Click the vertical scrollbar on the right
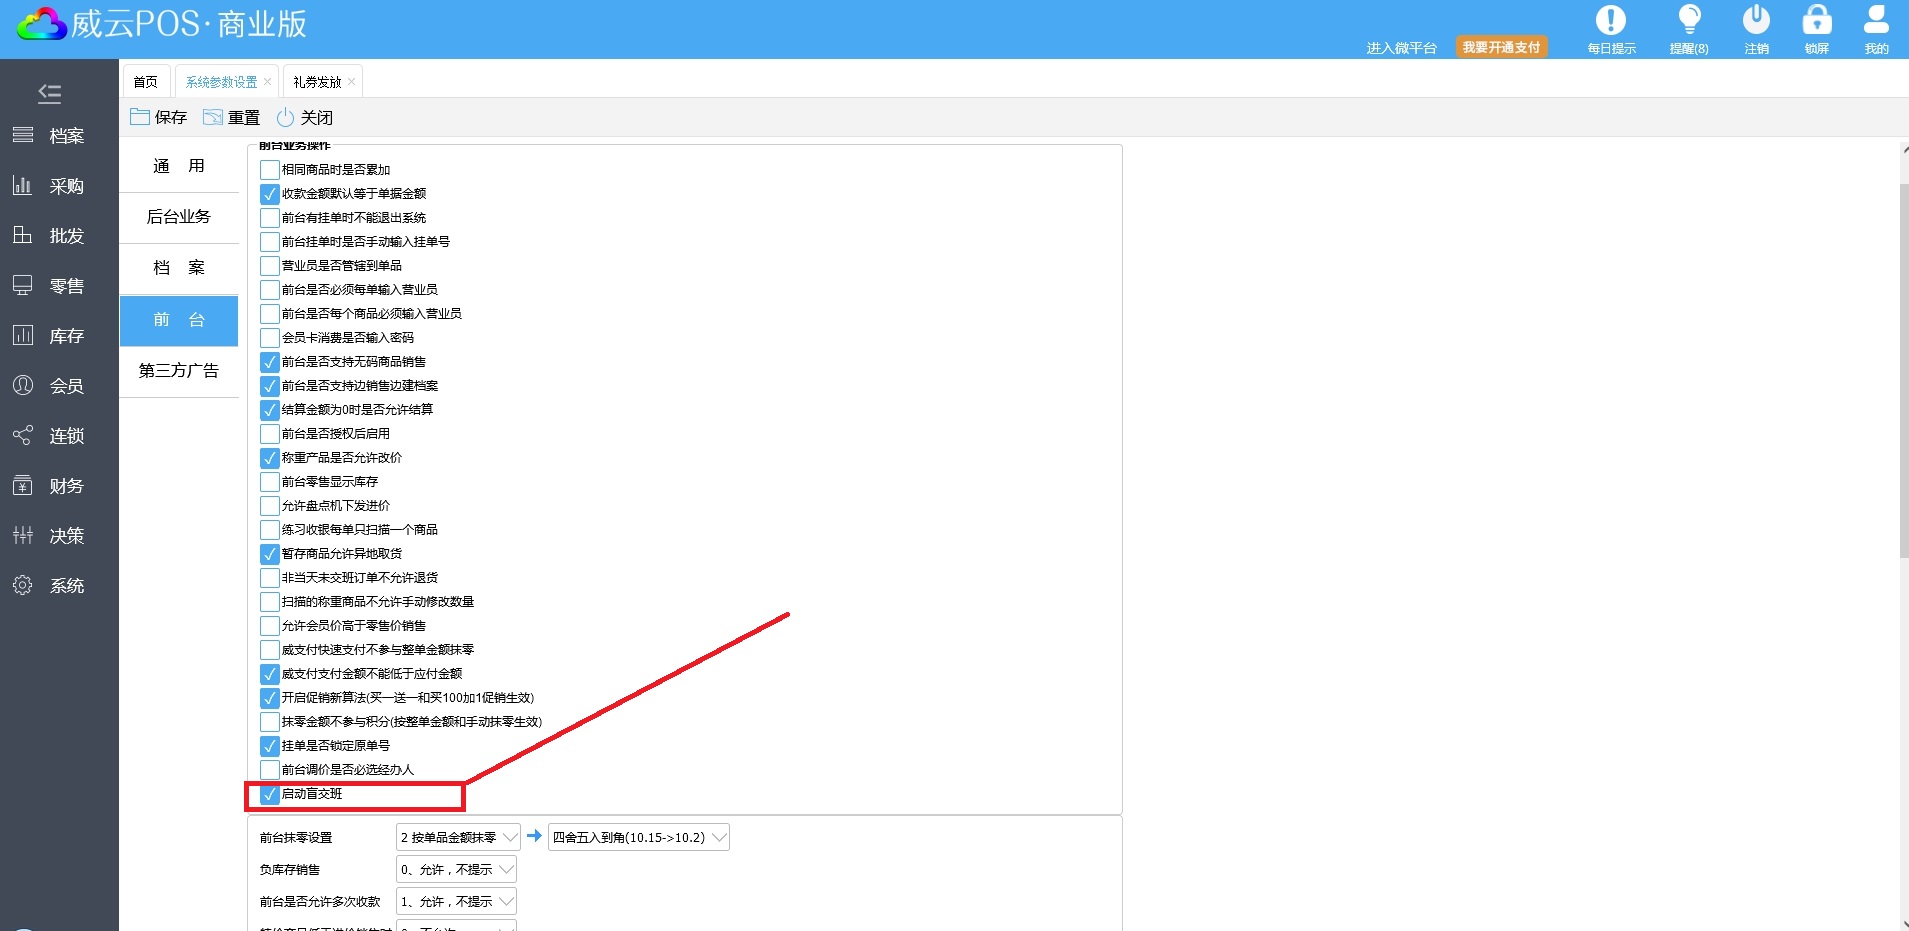The width and height of the screenshot is (1909, 931). (x=1903, y=370)
